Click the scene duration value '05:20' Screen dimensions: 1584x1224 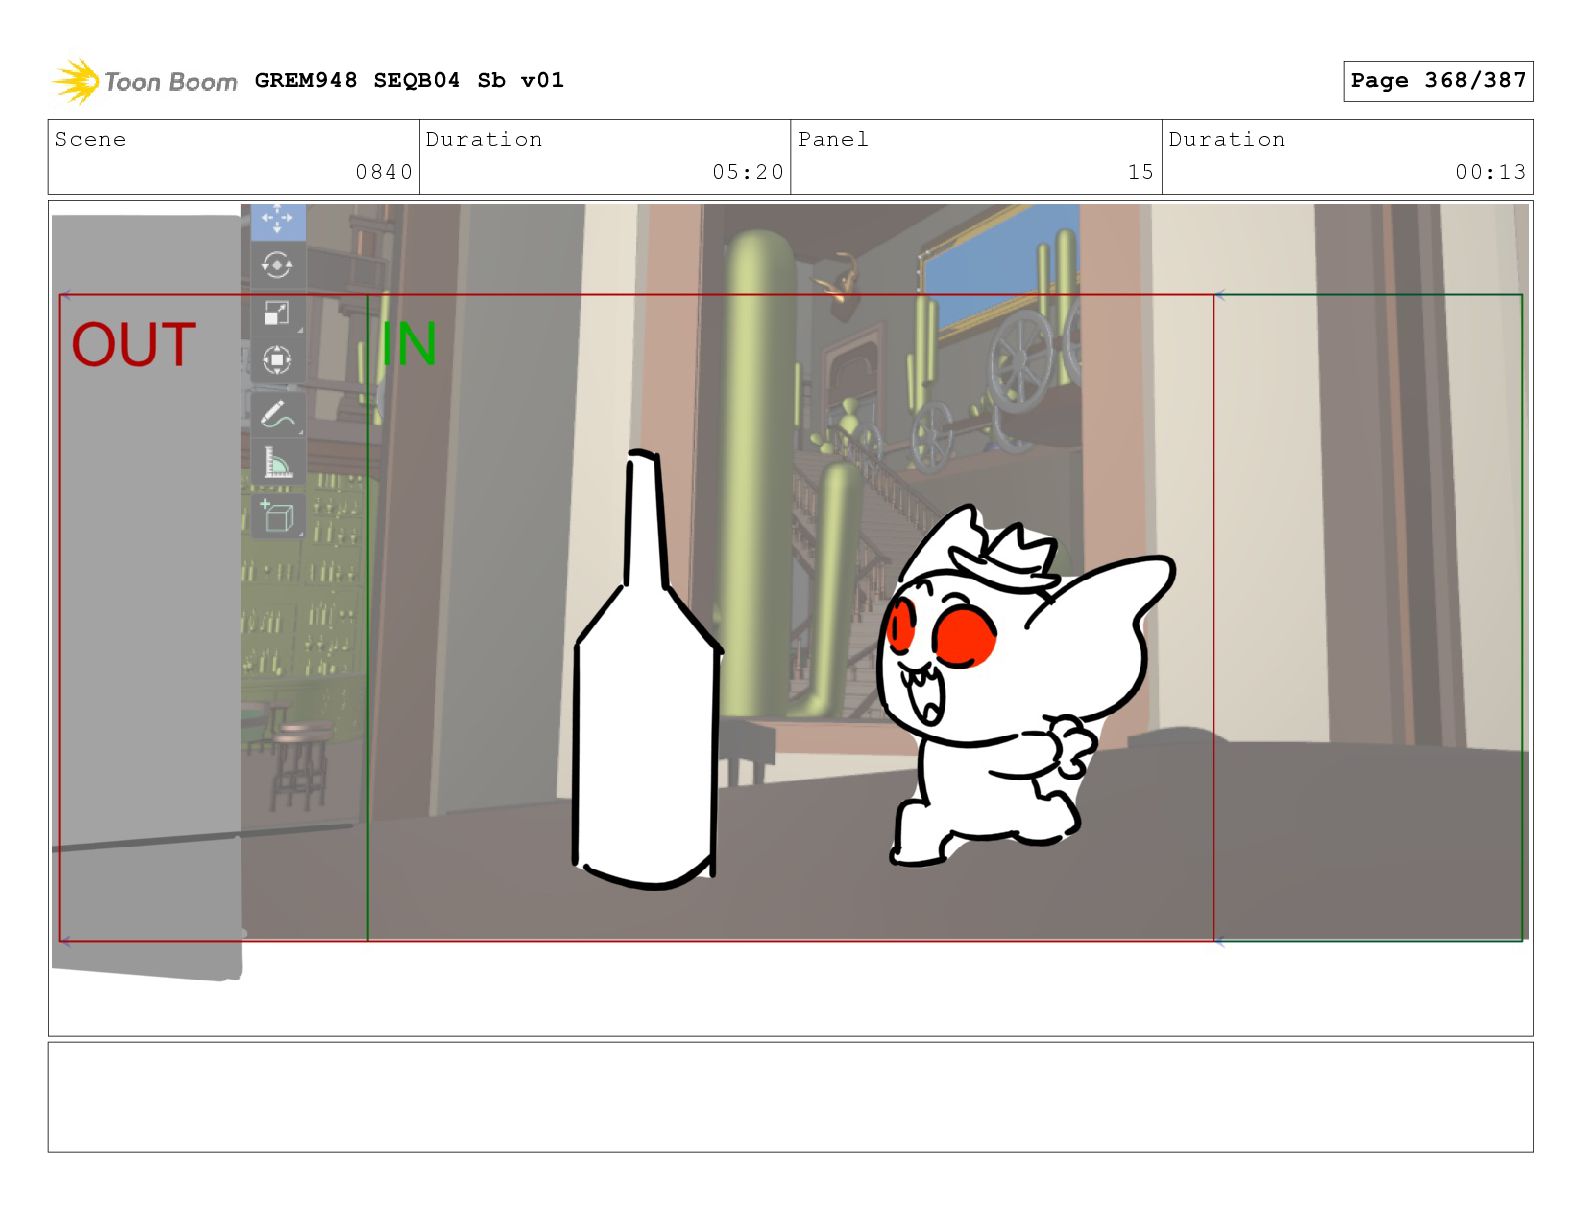pyautogui.click(x=748, y=172)
